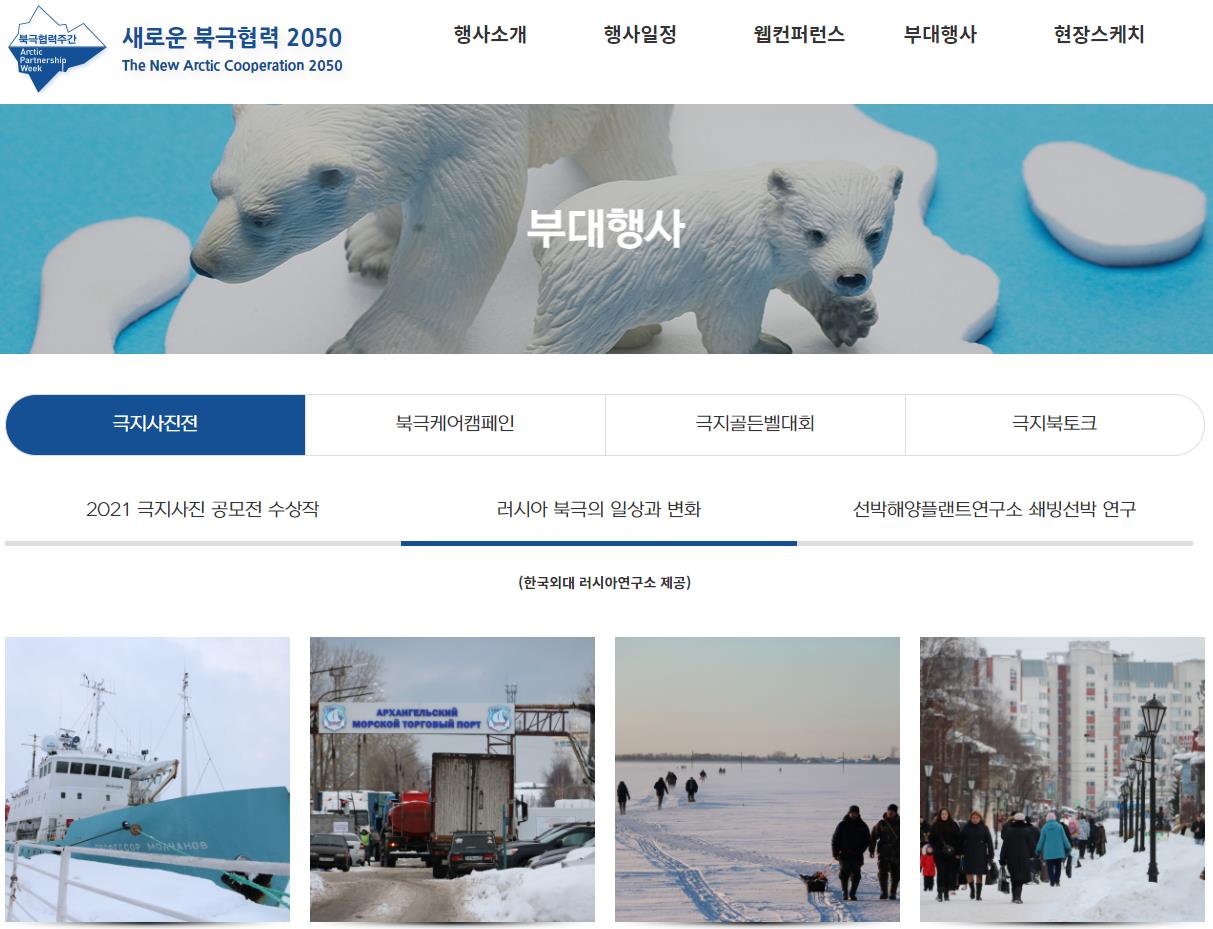Switch to the 북극케어캠페인 tab

pyautogui.click(x=455, y=424)
